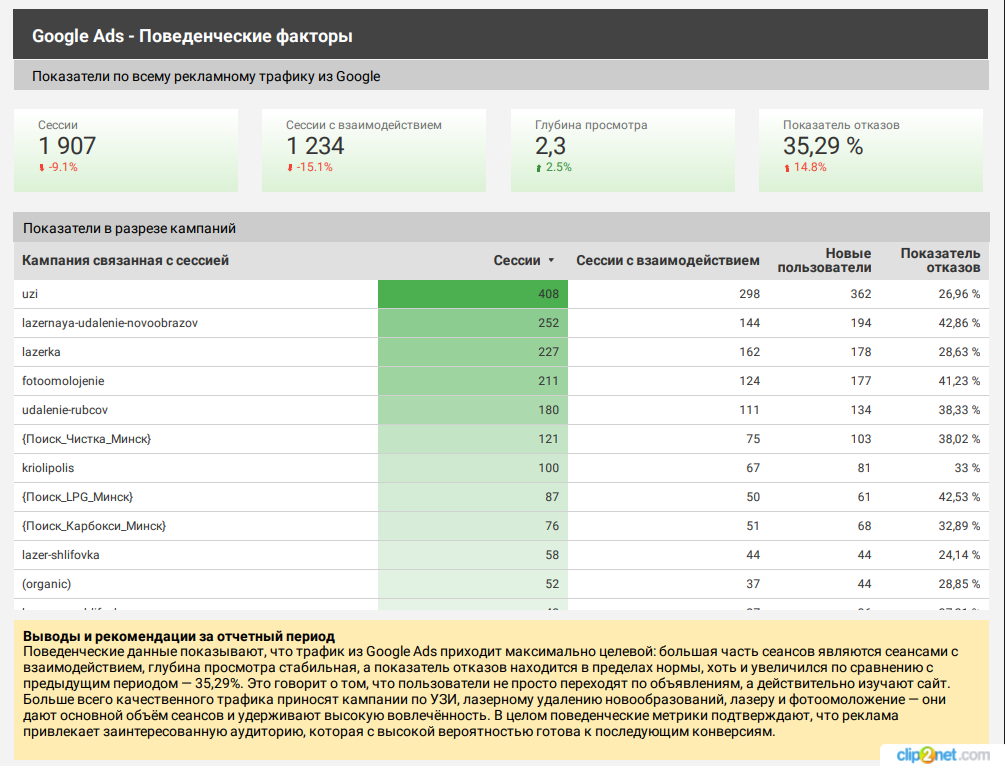Screen dimensions: 1005x766
Task: Select the Сессии scorecard showing 1 907
Action: (x=125, y=149)
